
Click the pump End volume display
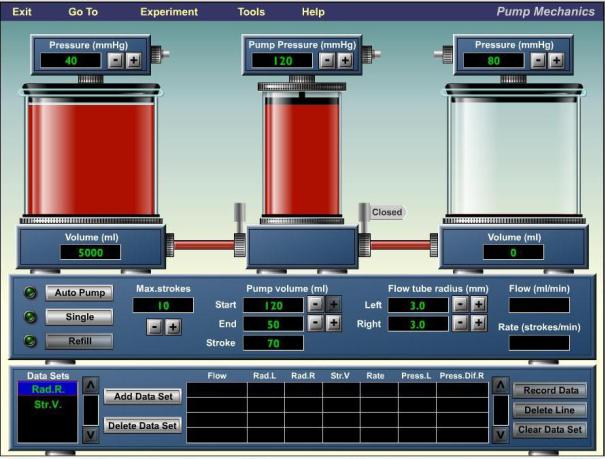point(273,324)
